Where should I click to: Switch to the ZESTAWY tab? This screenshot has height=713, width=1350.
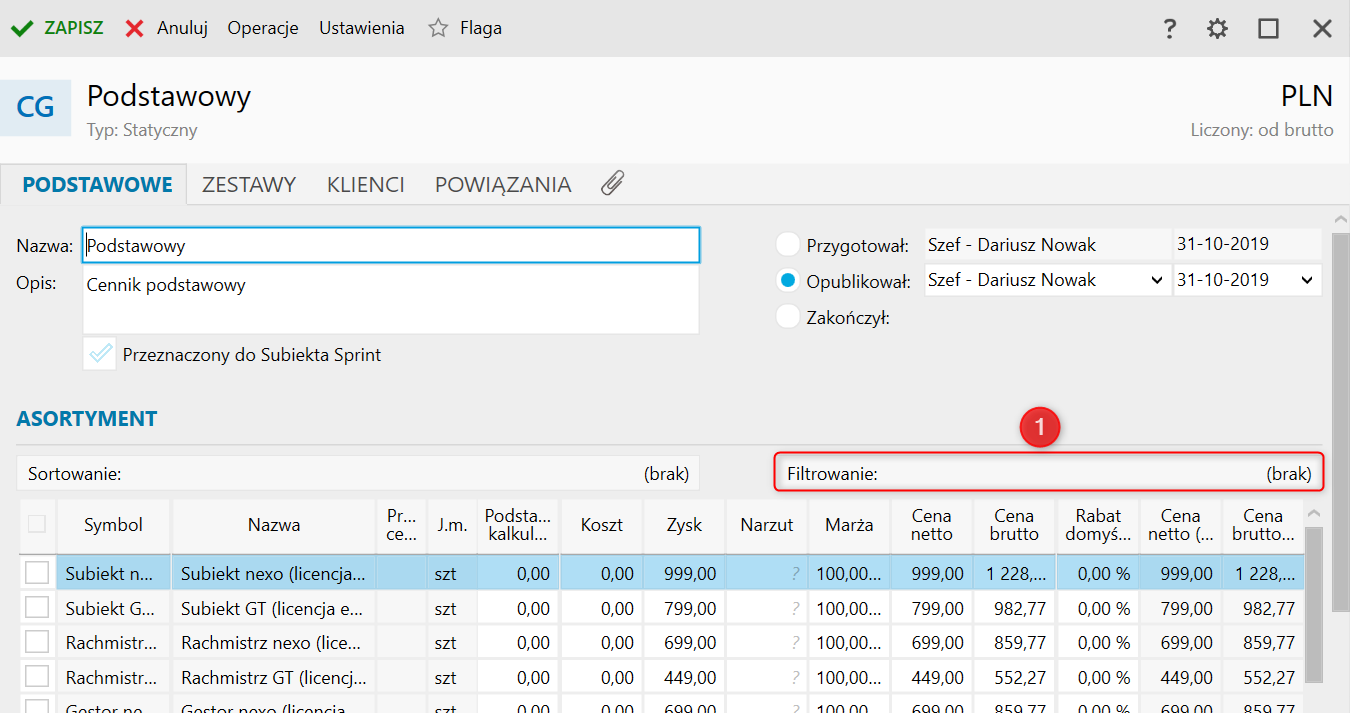click(x=249, y=185)
